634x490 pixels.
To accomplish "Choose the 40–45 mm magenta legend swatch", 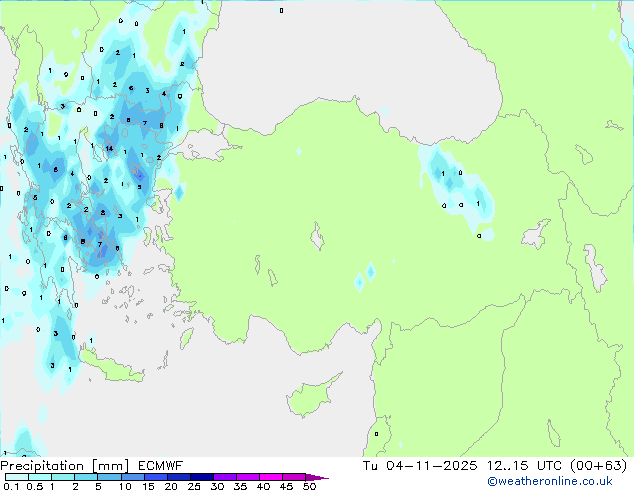I will pos(271,477).
